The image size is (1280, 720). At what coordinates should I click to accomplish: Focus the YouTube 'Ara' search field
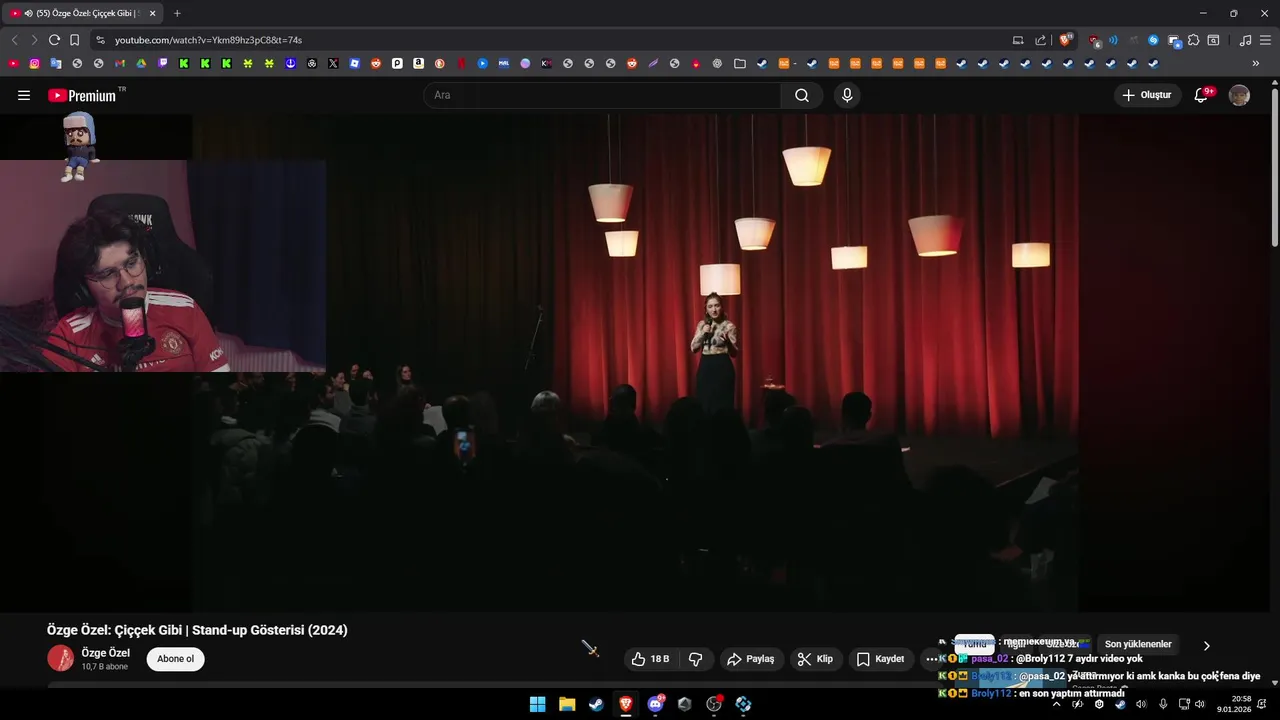point(603,95)
